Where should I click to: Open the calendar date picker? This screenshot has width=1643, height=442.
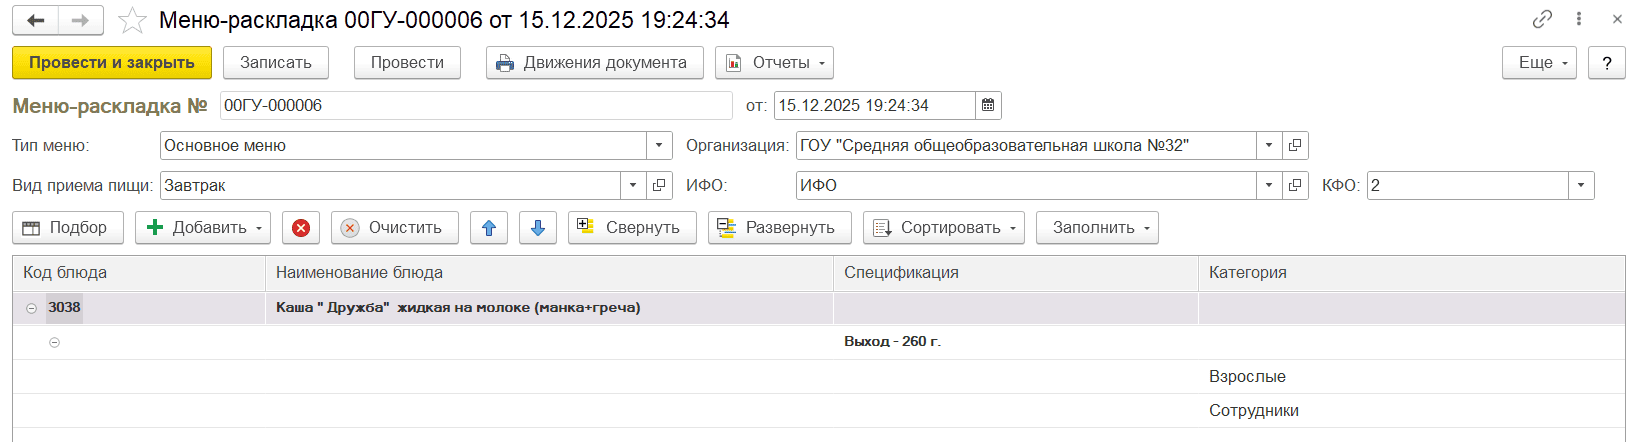pos(988,105)
